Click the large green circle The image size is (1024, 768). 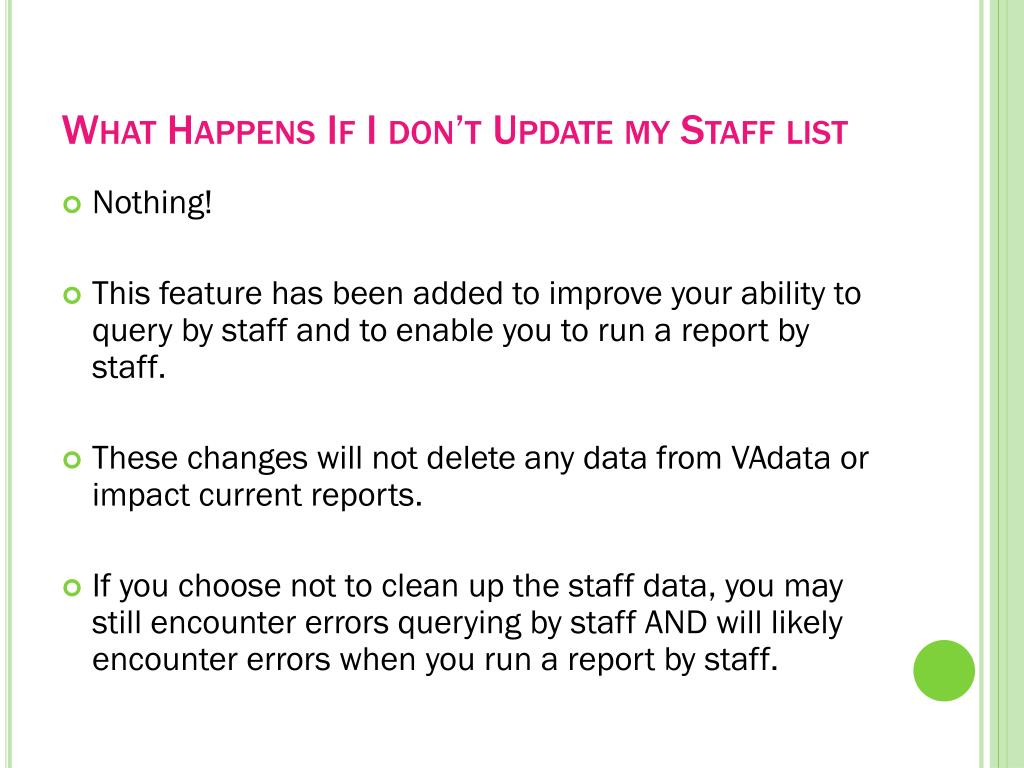[x=944, y=671]
